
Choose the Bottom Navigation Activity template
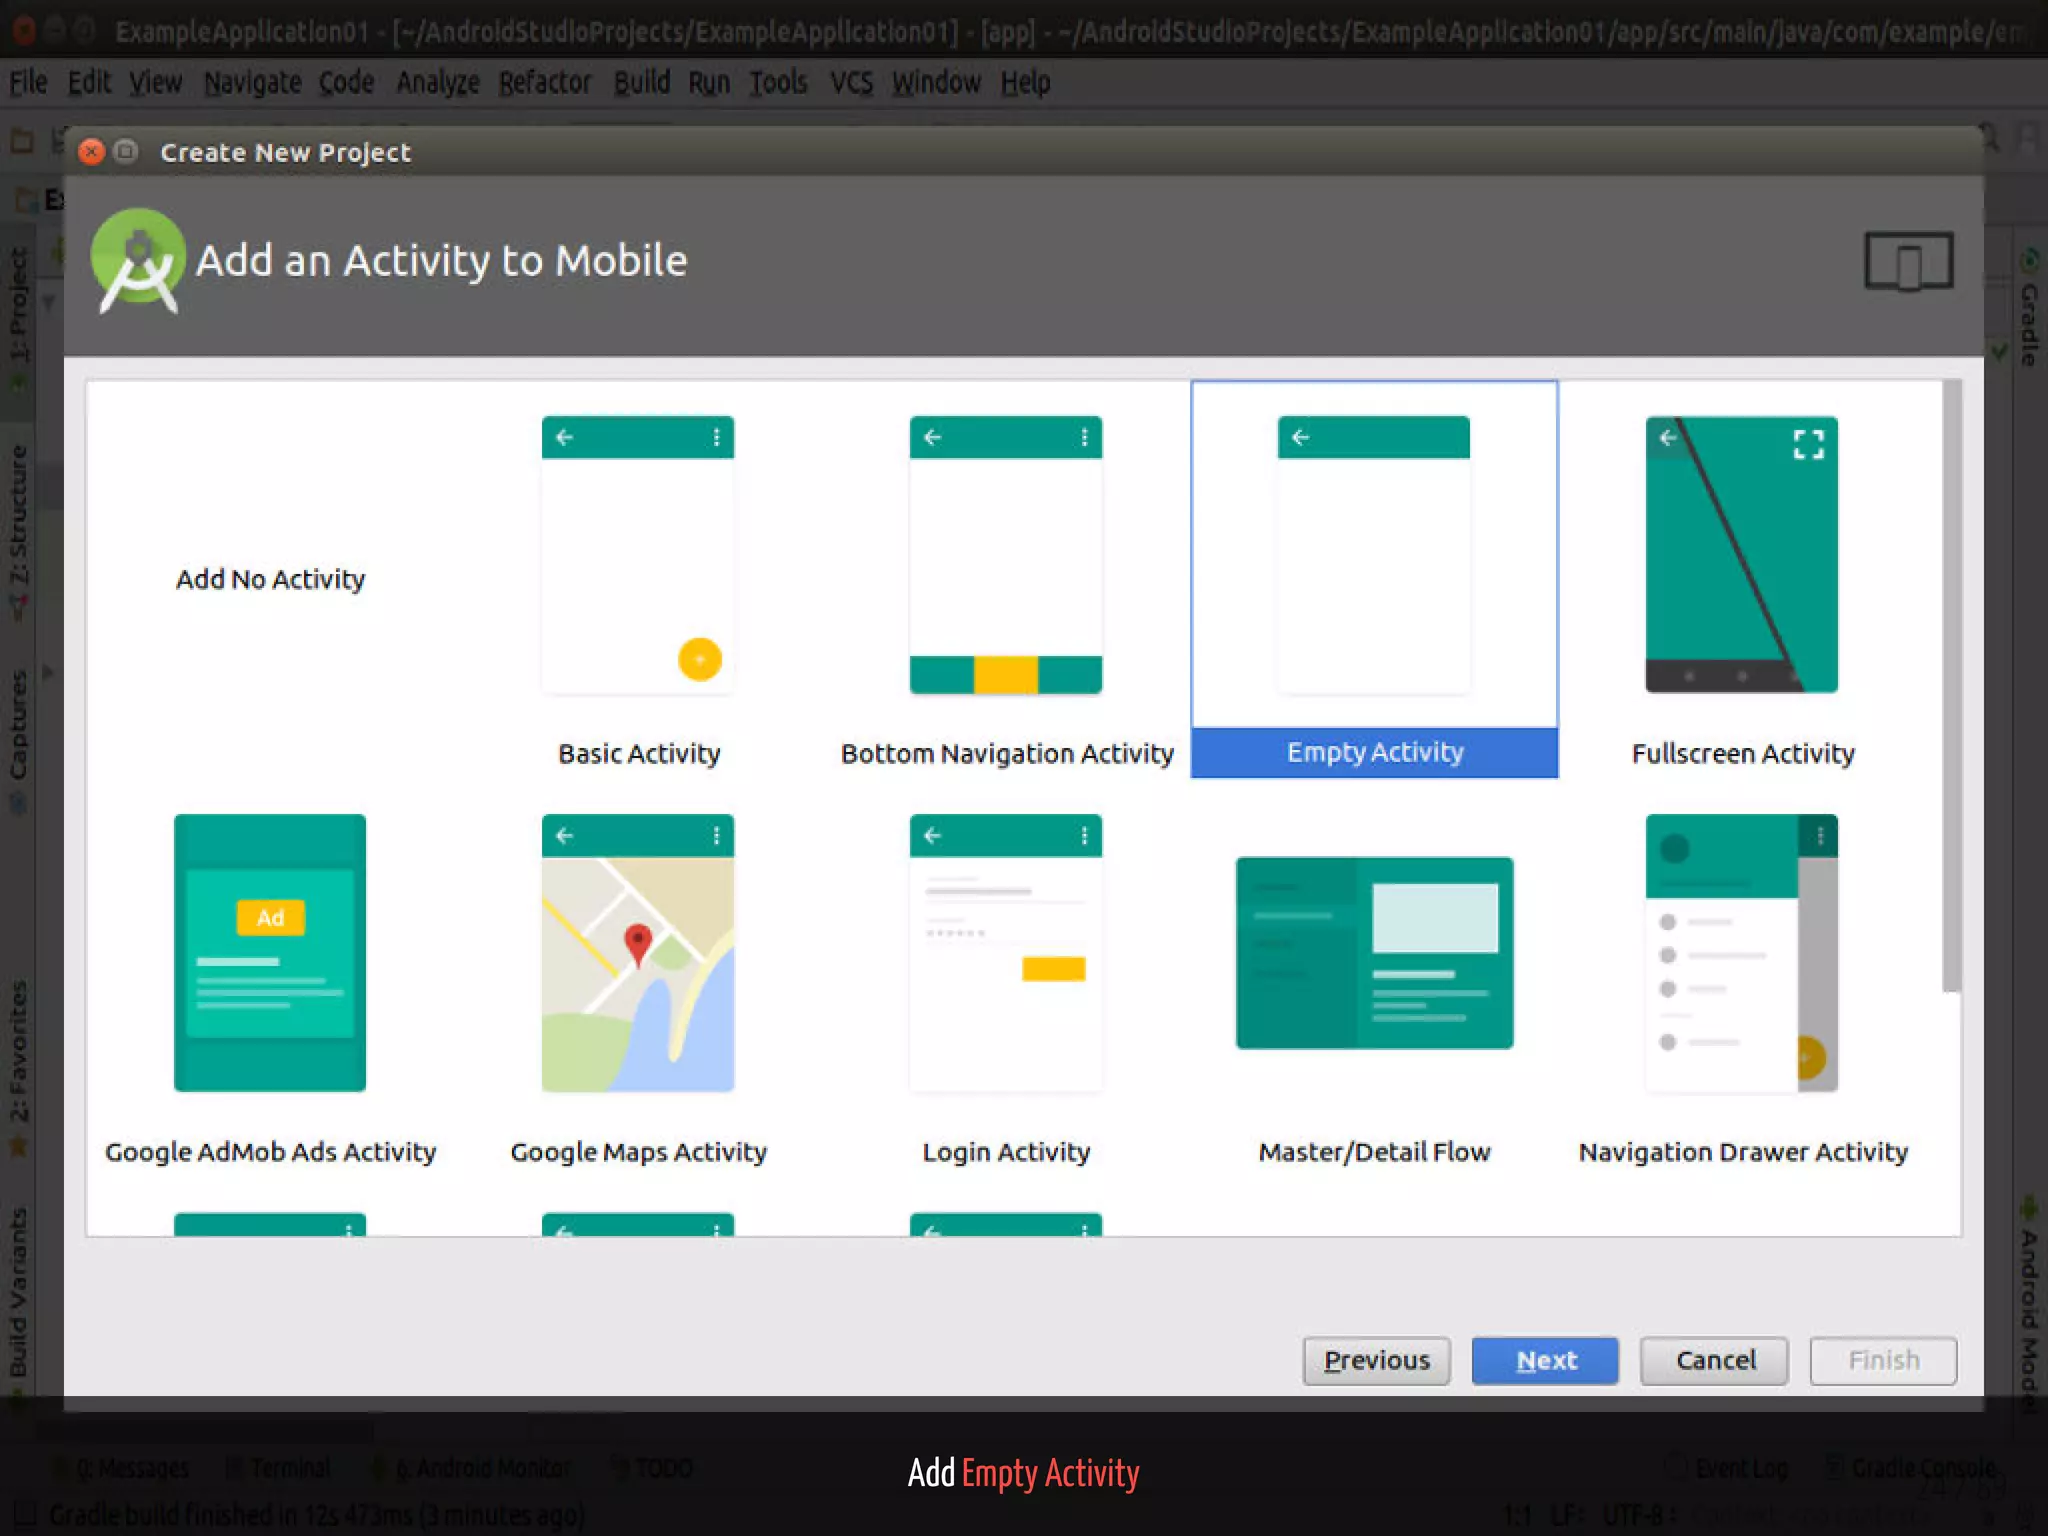1006,555
